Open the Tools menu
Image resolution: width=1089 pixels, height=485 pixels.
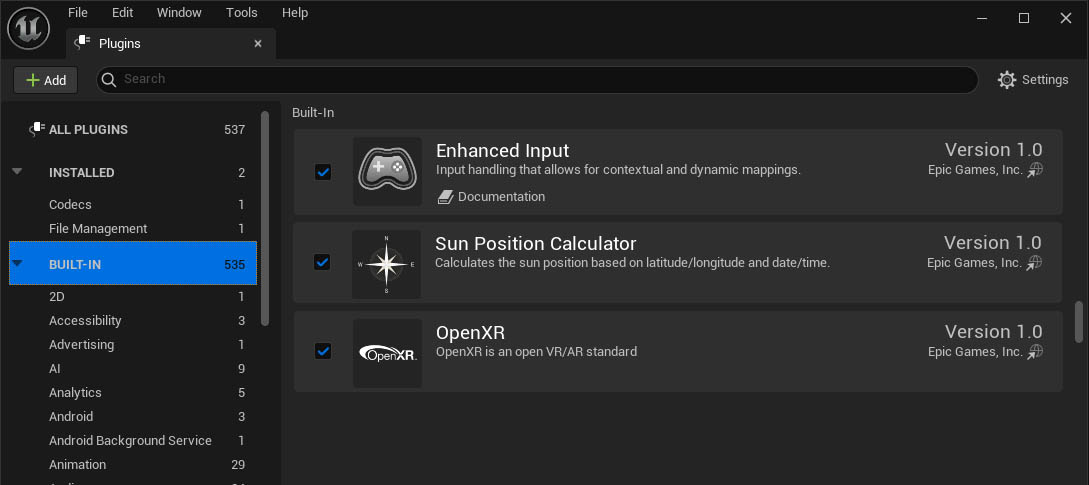click(242, 13)
